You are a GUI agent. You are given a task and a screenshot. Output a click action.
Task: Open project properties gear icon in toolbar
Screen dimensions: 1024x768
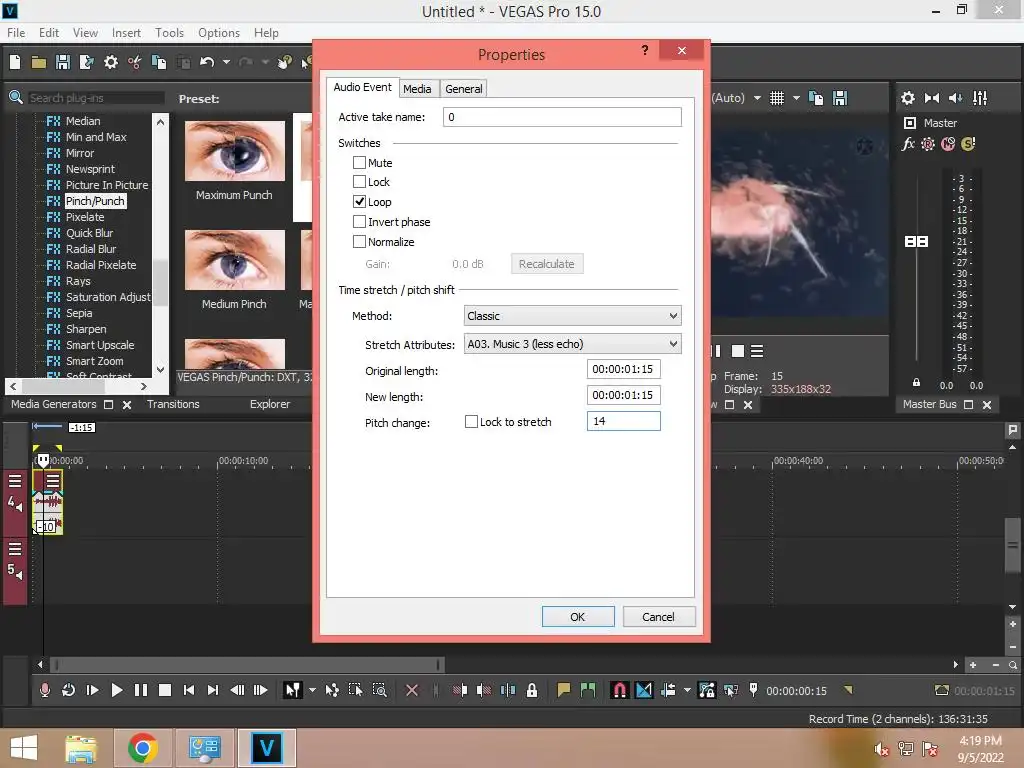111,62
